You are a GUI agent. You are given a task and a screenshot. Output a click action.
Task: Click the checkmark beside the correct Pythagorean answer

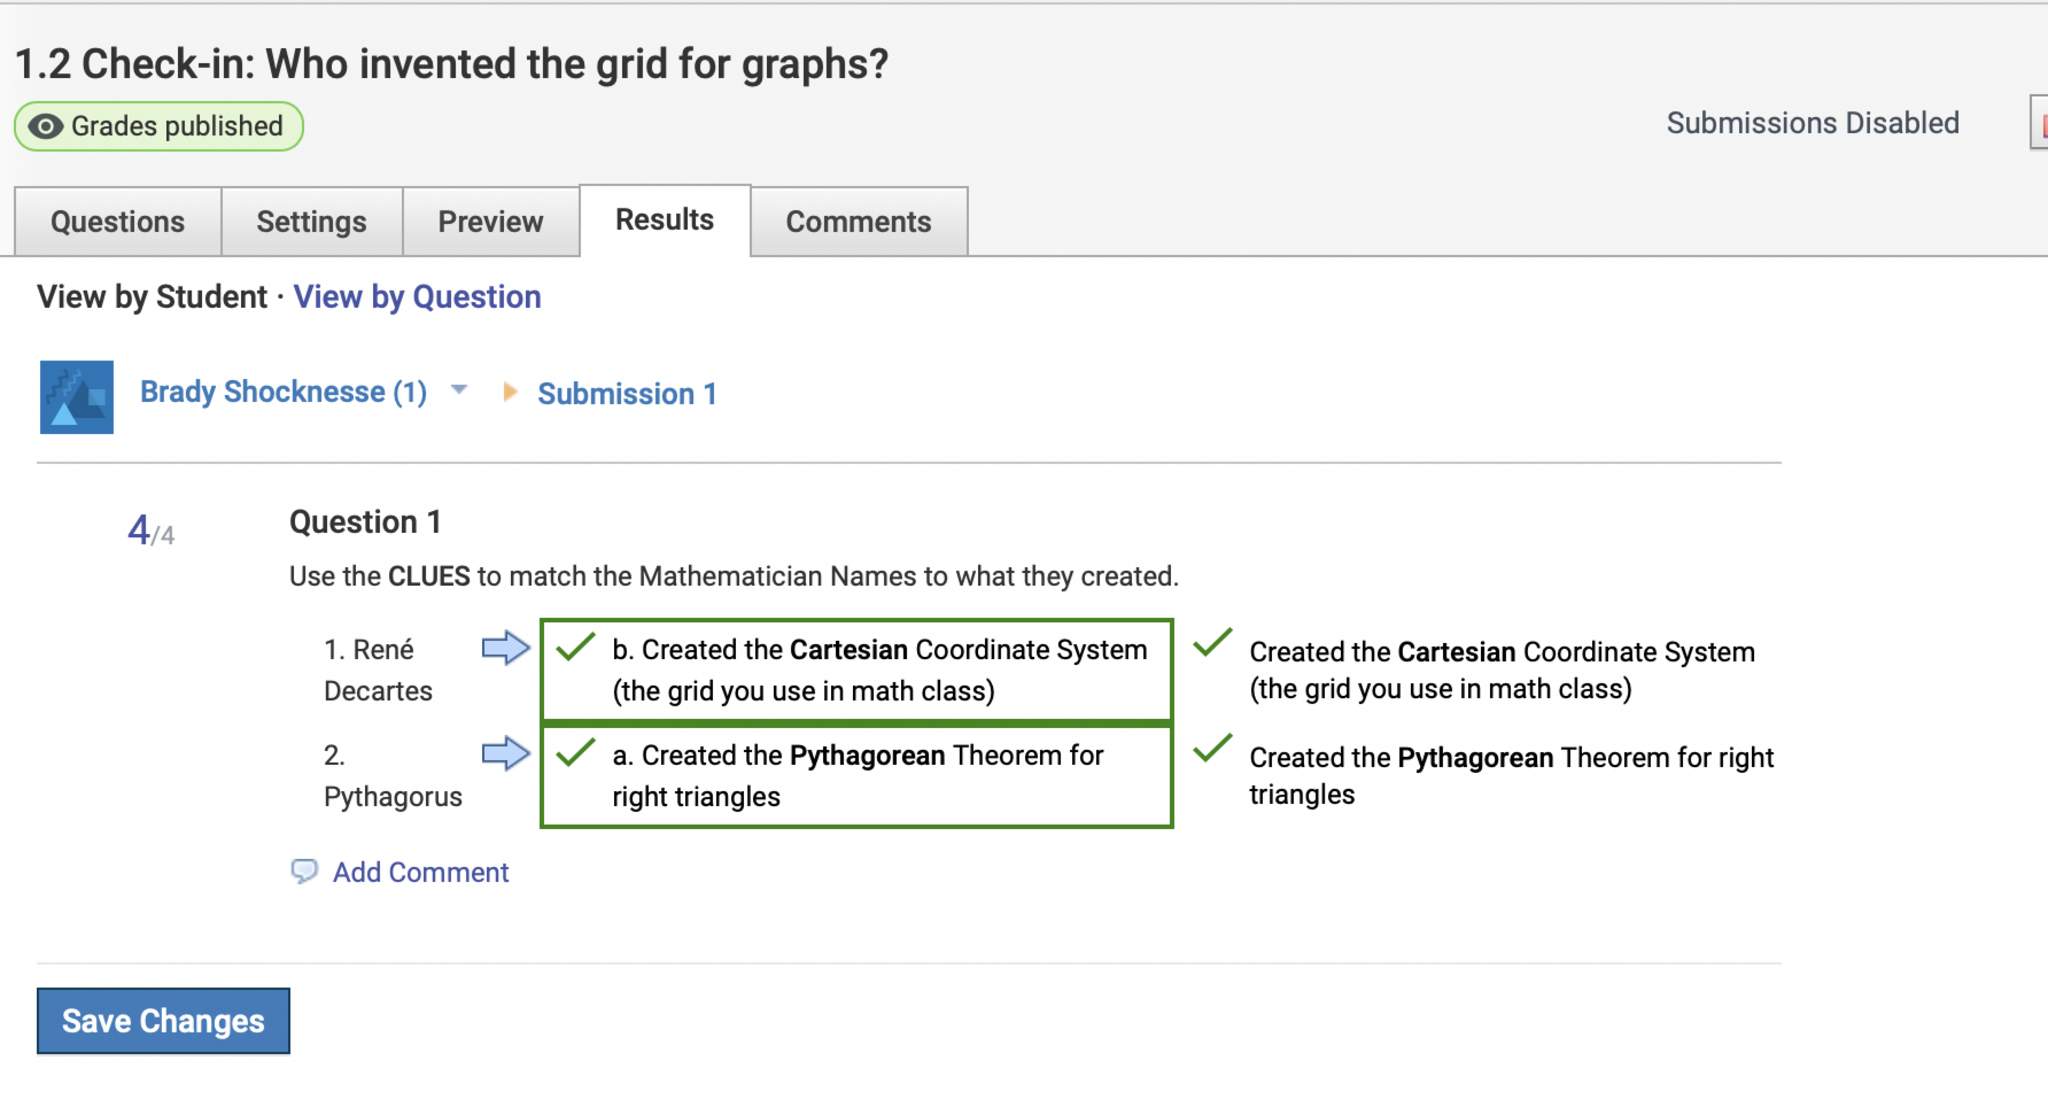[x=1212, y=748]
